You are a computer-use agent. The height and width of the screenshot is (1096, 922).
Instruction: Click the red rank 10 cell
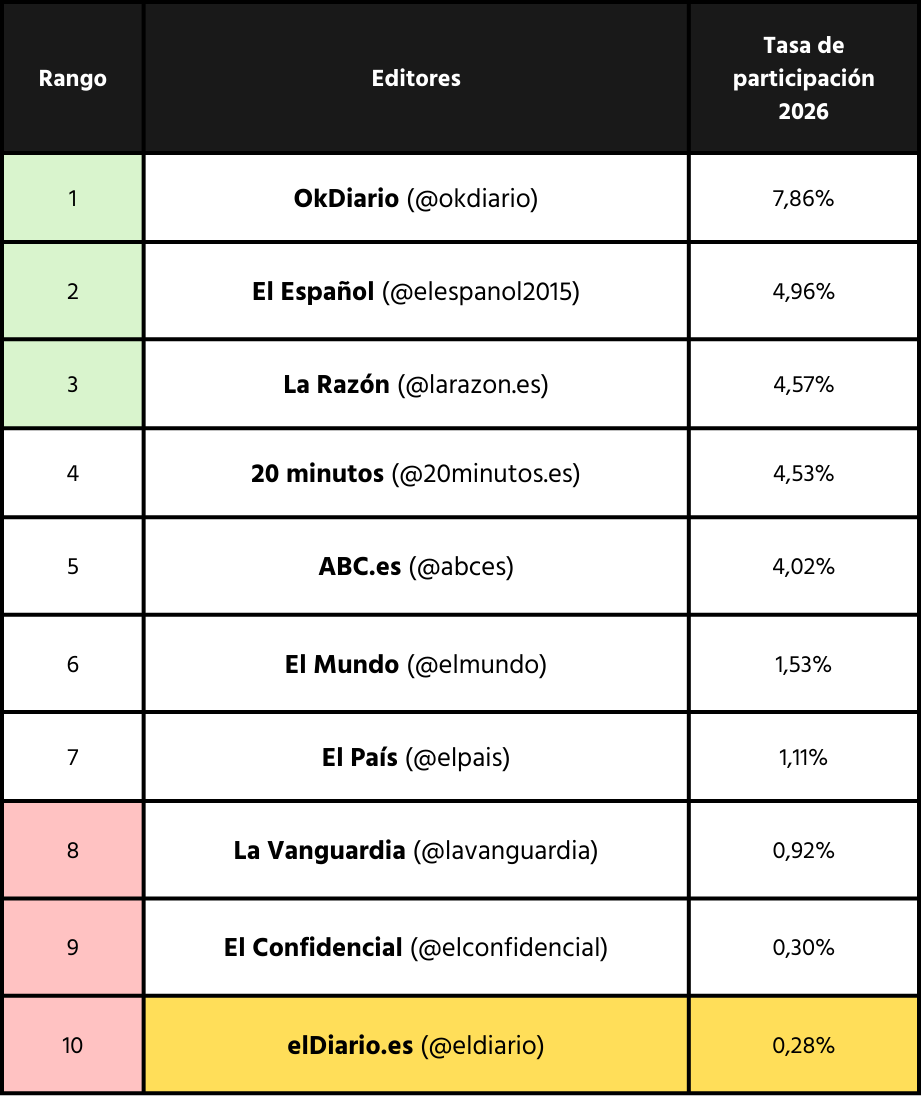pyautogui.click(x=73, y=1045)
